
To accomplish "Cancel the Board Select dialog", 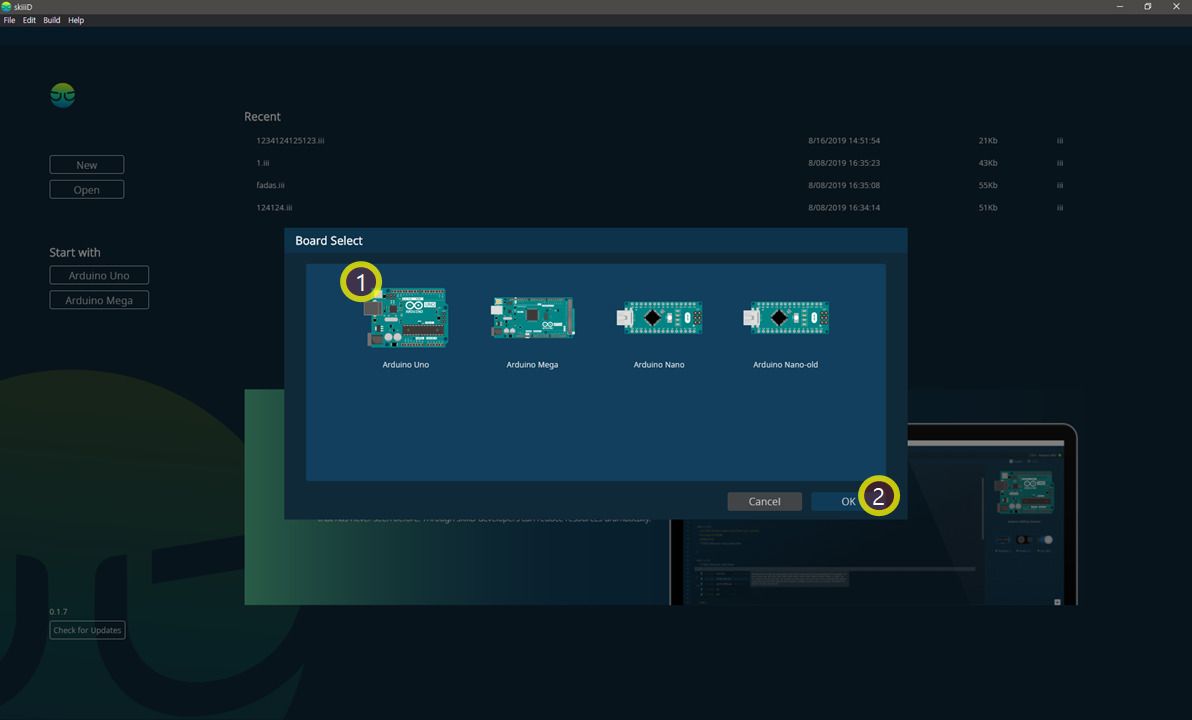I will click(x=764, y=501).
